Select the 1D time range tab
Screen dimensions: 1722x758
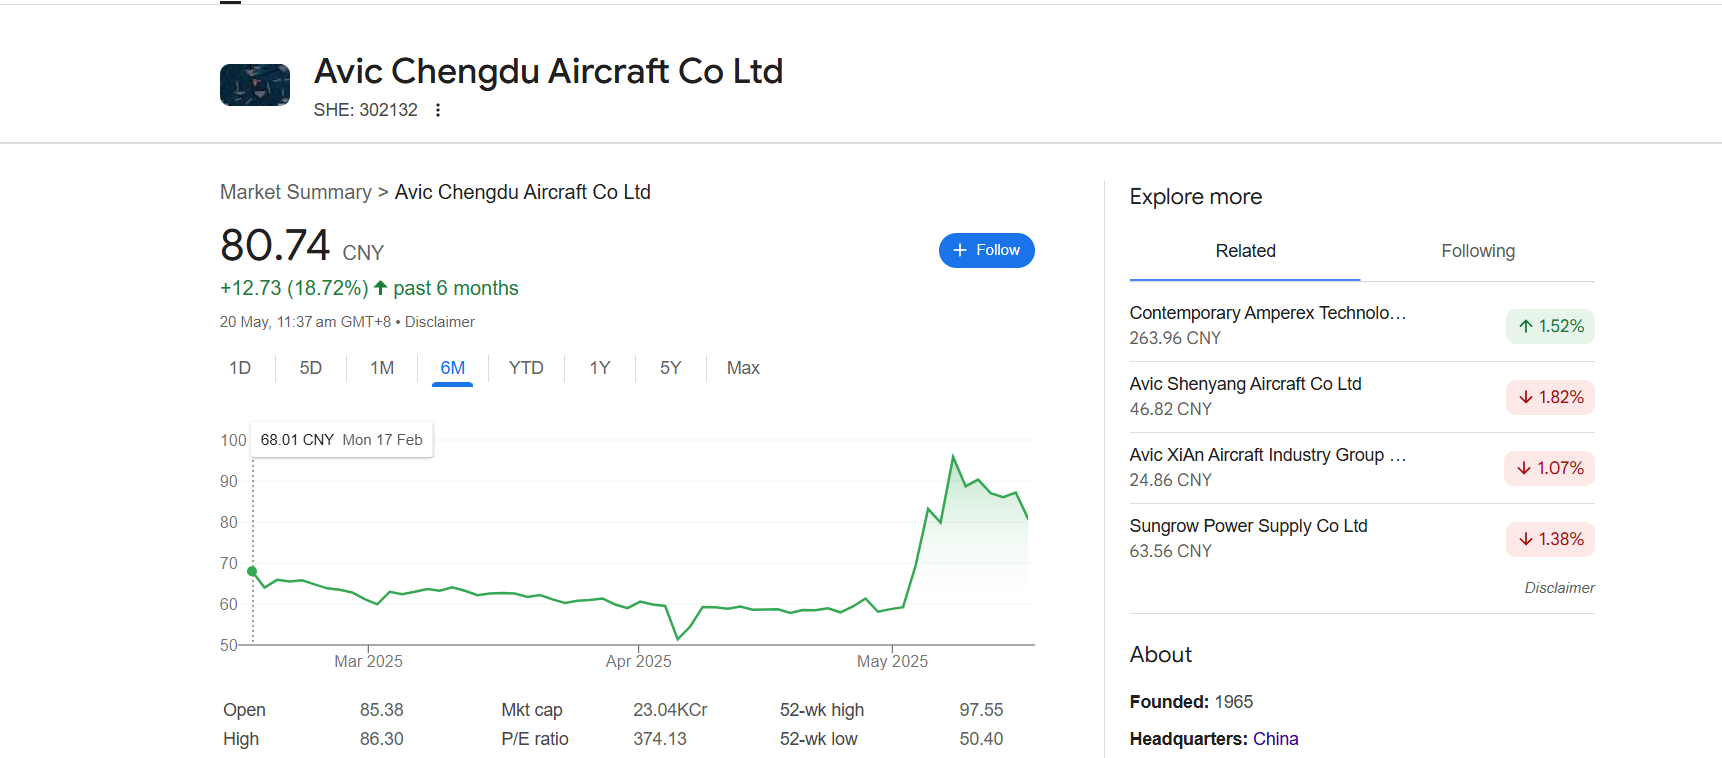tap(240, 368)
